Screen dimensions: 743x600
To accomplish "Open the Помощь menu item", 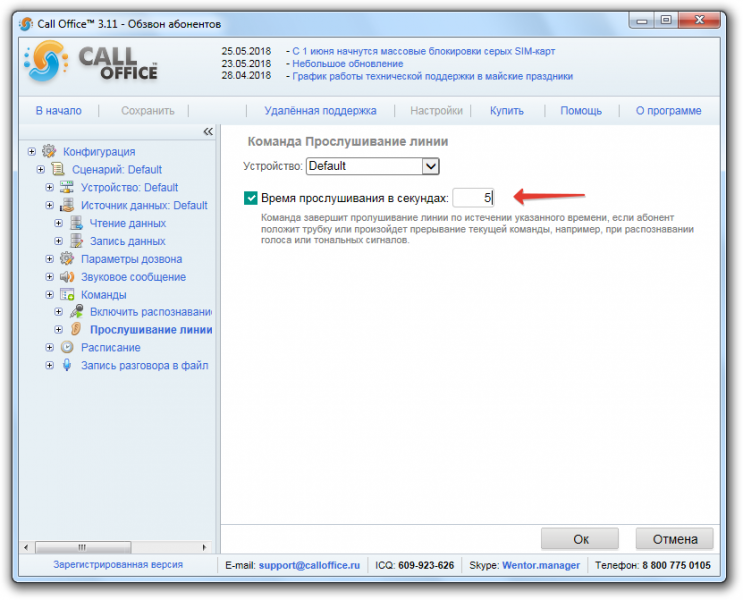I will (x=581, y=111).
